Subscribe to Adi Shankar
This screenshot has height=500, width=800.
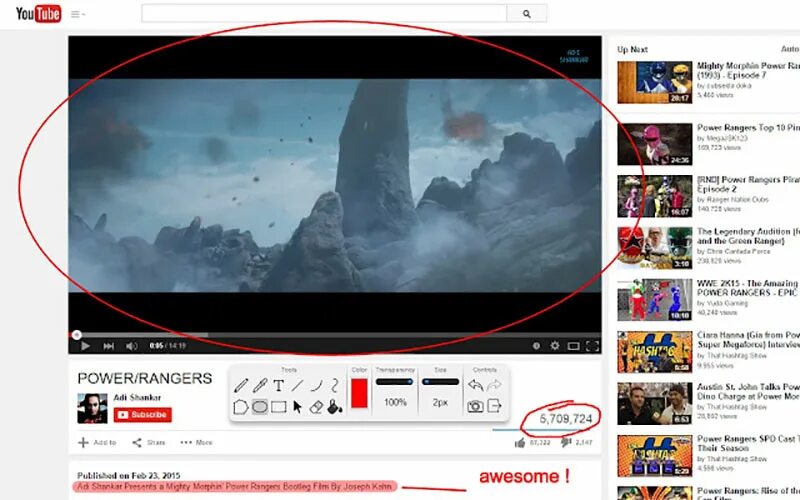(x=142, y=415)
